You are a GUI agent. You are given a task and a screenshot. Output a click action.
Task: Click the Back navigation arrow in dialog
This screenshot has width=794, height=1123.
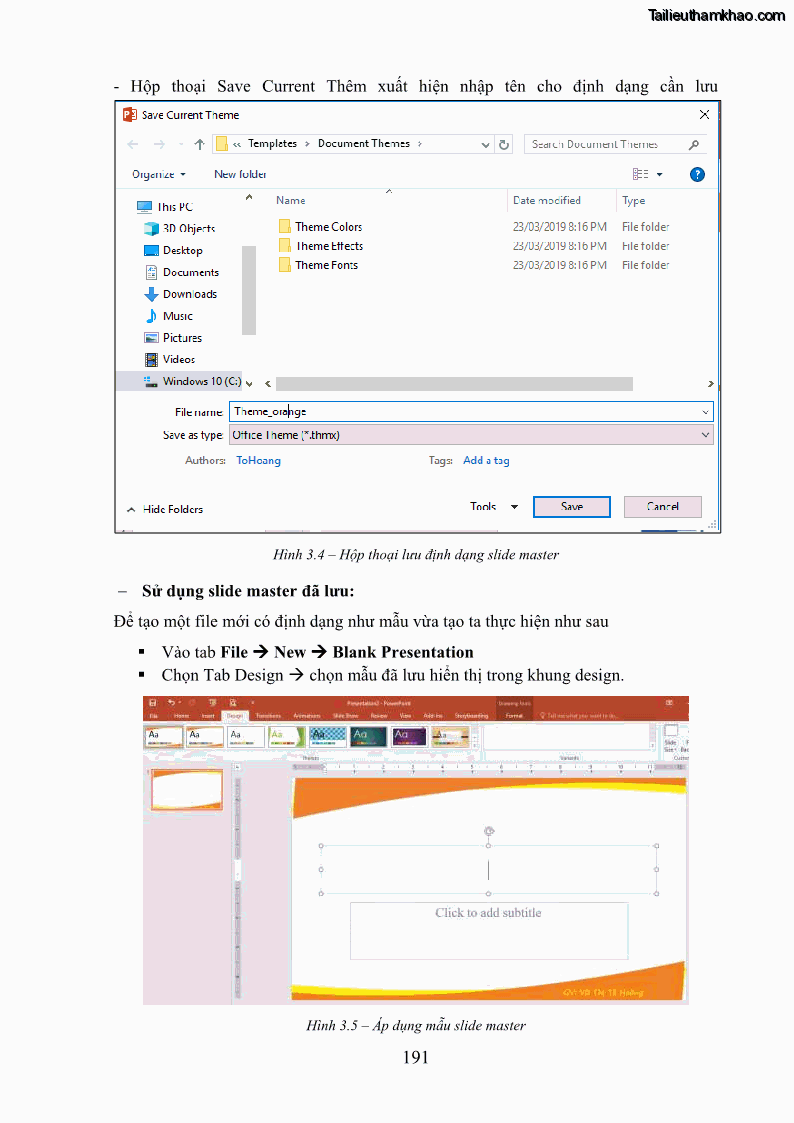133,144
